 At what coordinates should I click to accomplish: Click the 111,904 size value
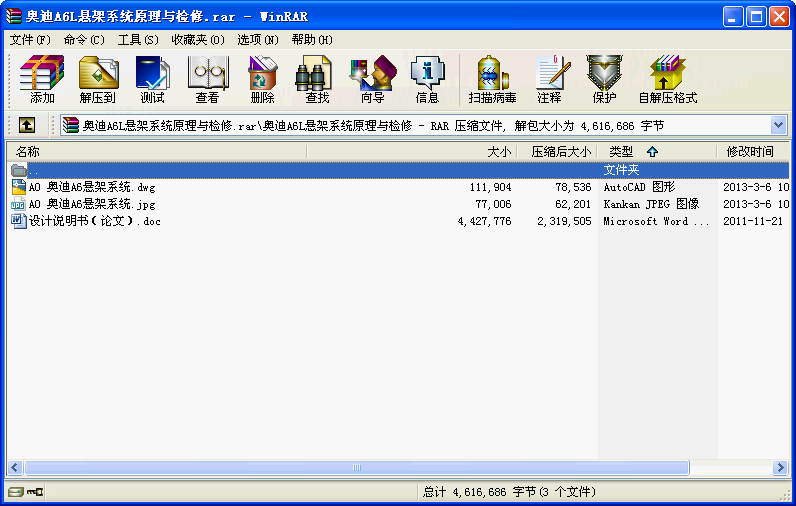pyautogui.click(x=490, y=187)
